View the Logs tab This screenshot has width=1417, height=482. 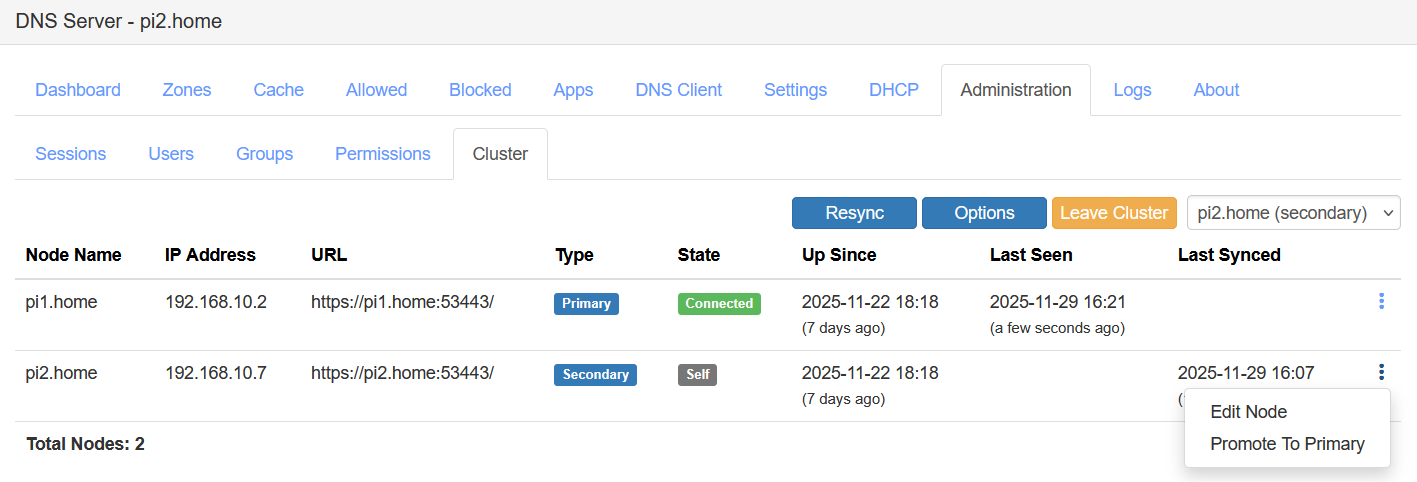point(1132,90)
